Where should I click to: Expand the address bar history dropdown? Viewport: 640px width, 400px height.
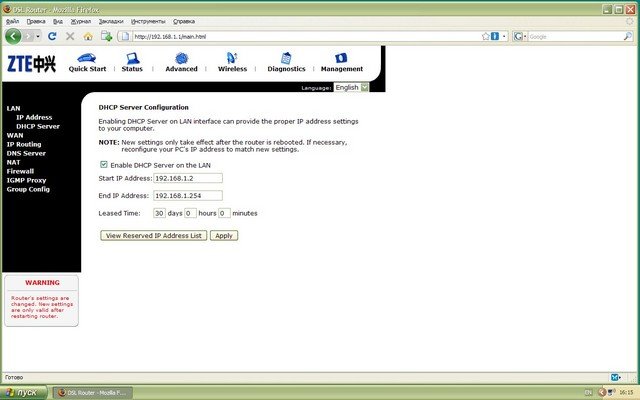[505, 36]
